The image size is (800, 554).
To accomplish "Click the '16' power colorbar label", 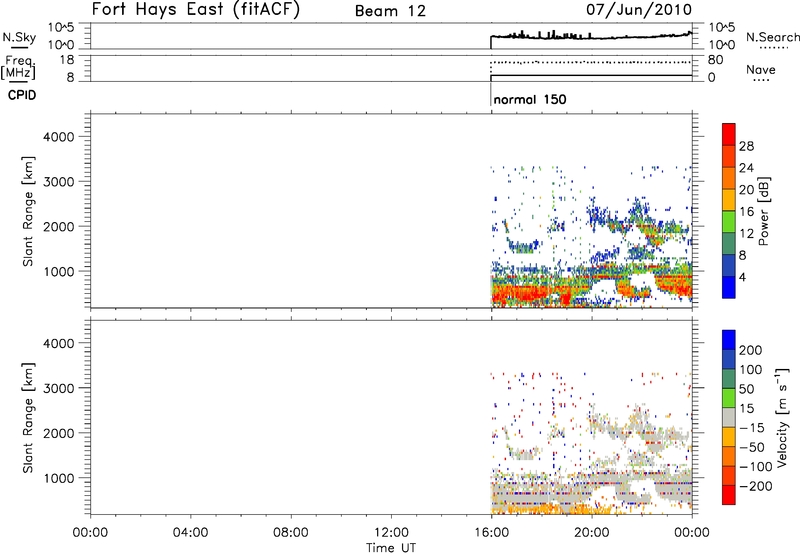I will [746, 212].
